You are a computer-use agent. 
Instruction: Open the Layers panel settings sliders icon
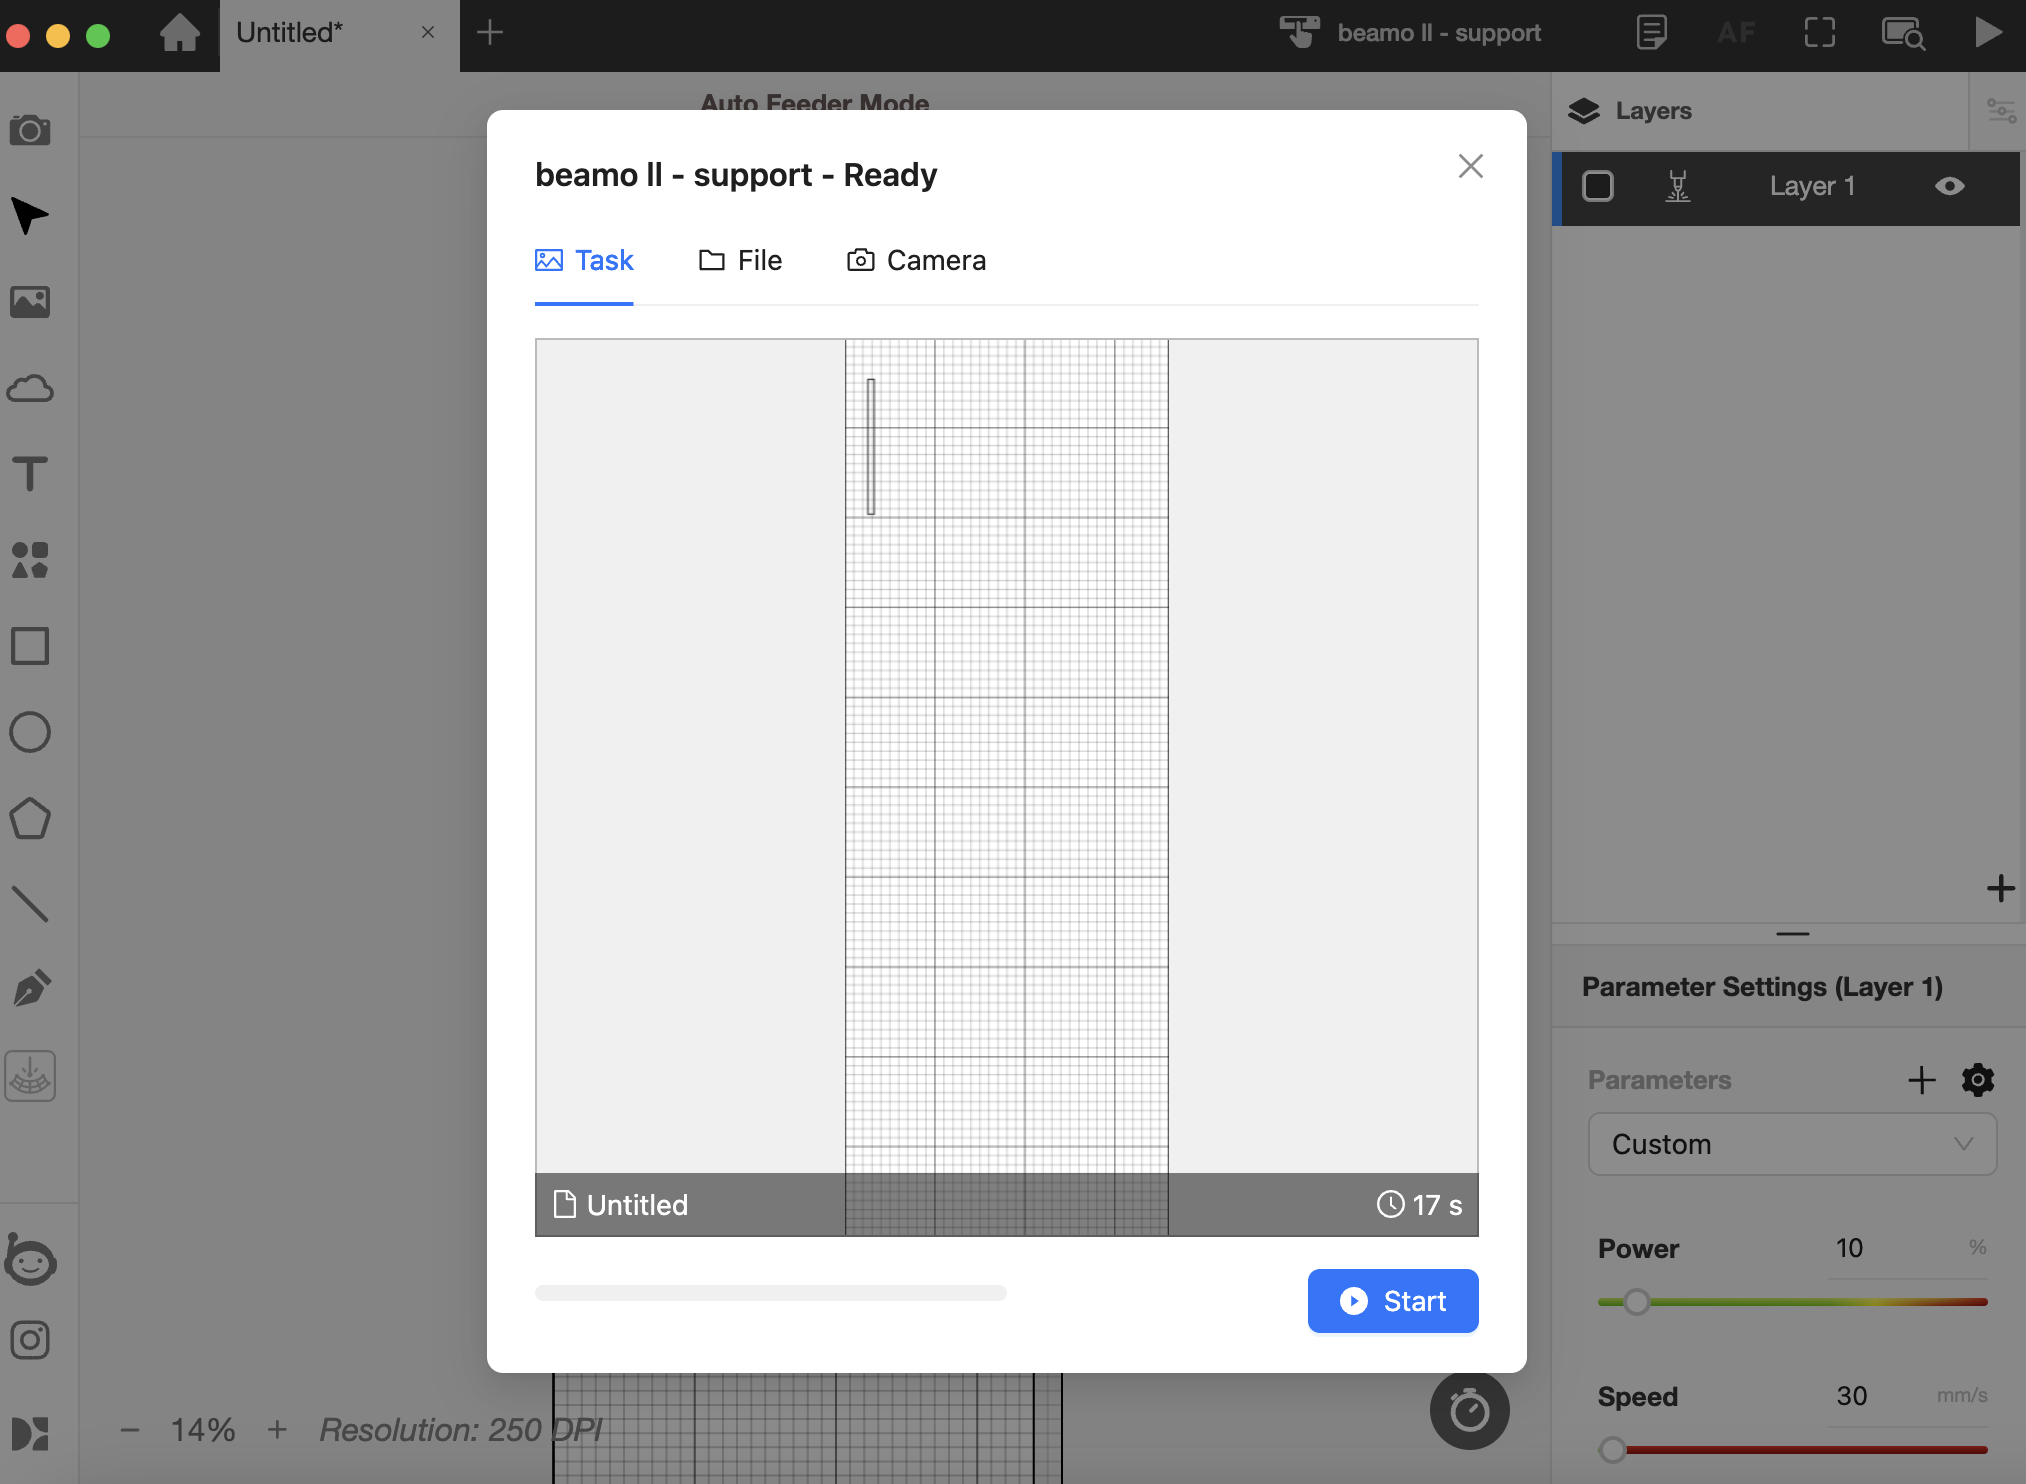(2001, 110)
